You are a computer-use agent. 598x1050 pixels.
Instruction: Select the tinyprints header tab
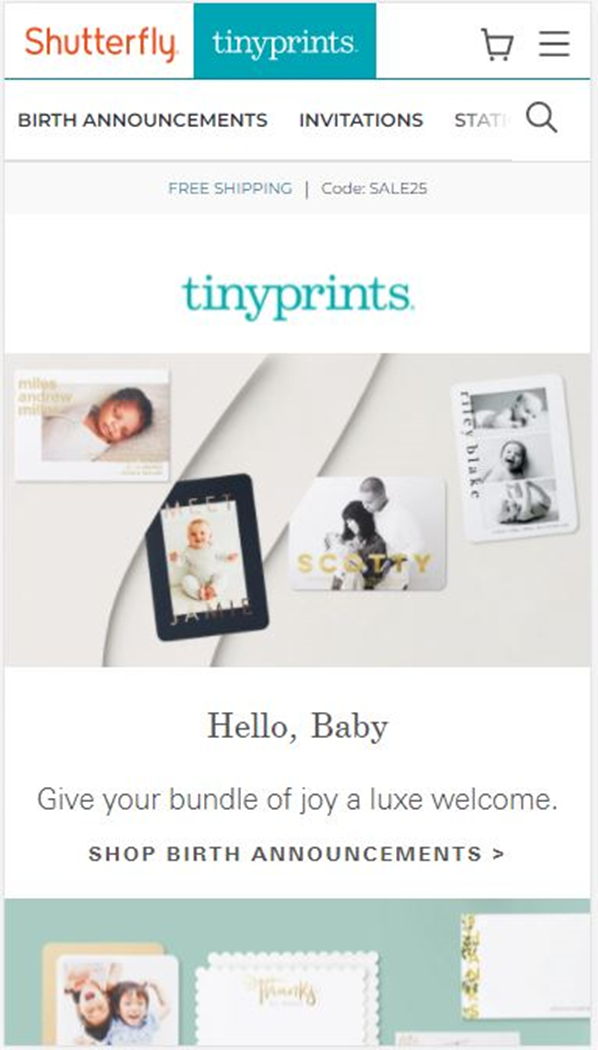click(x=285, y=42)
